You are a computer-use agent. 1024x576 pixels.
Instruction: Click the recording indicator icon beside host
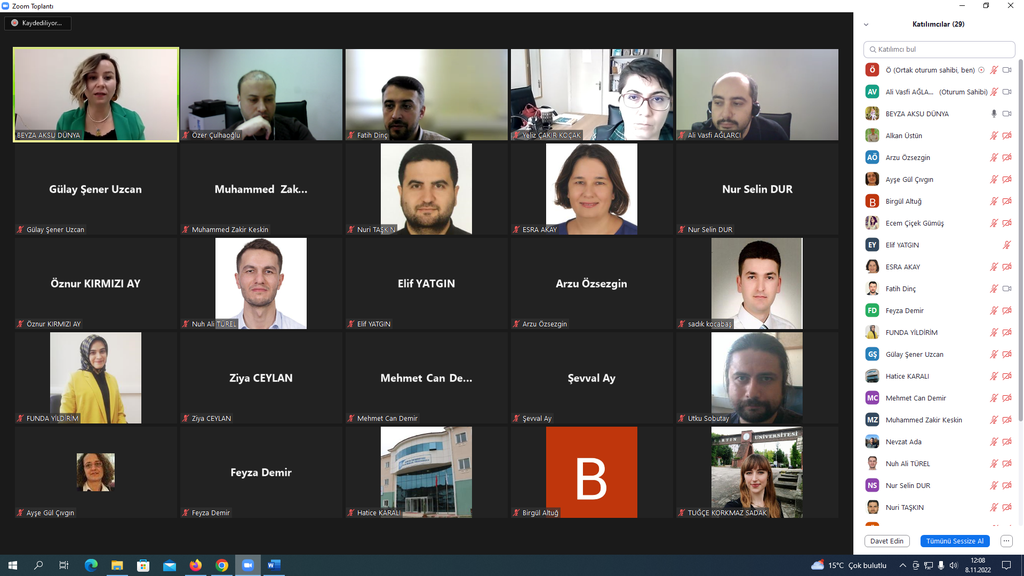coord(981,70)
